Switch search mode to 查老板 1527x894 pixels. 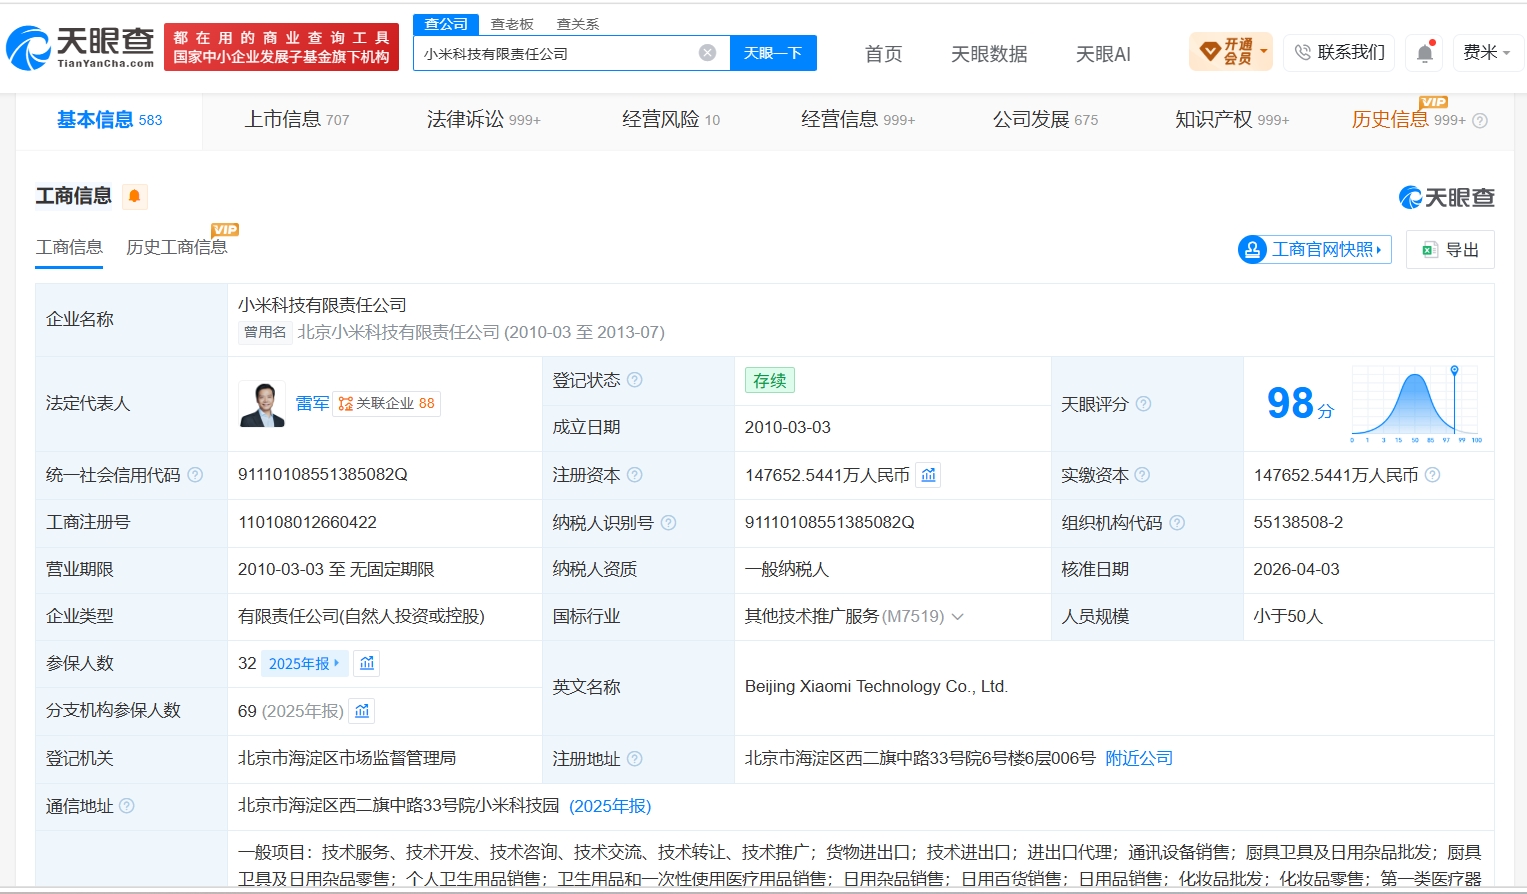pyautogui.click(x=512, y=24)
